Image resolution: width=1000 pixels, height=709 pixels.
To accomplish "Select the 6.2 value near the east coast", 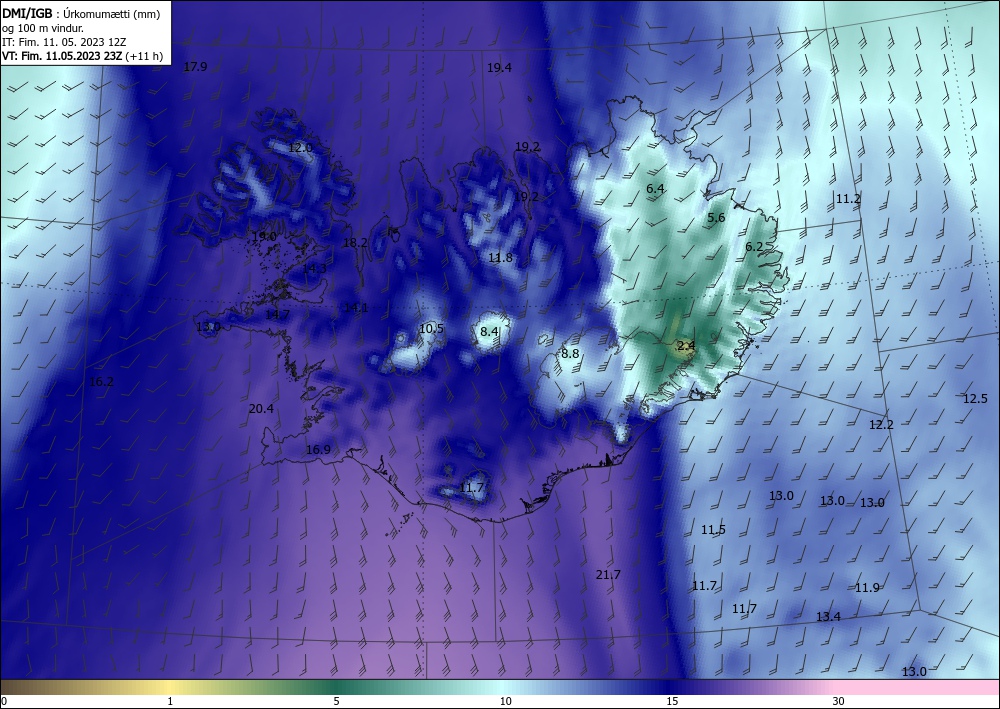I will point(754,247).
